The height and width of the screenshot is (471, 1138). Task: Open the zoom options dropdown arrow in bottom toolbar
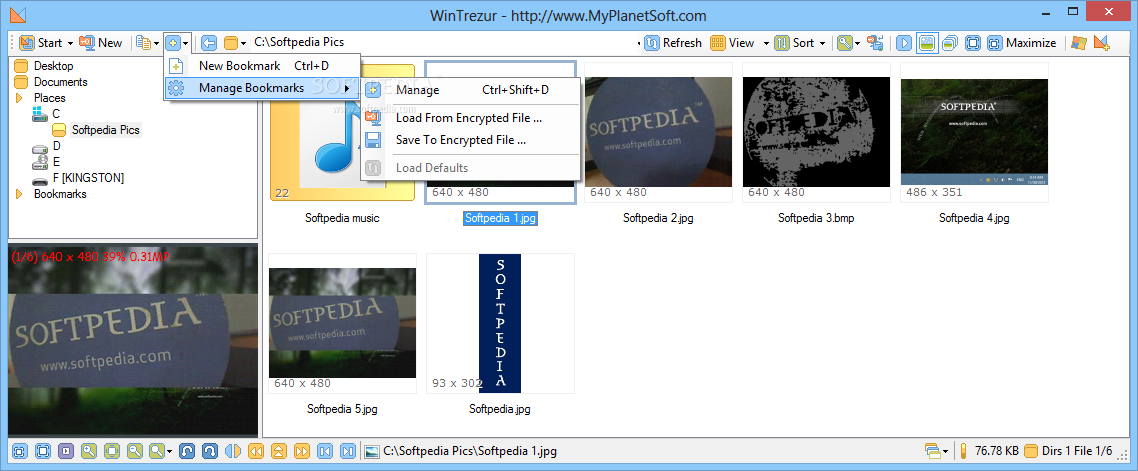169,451
